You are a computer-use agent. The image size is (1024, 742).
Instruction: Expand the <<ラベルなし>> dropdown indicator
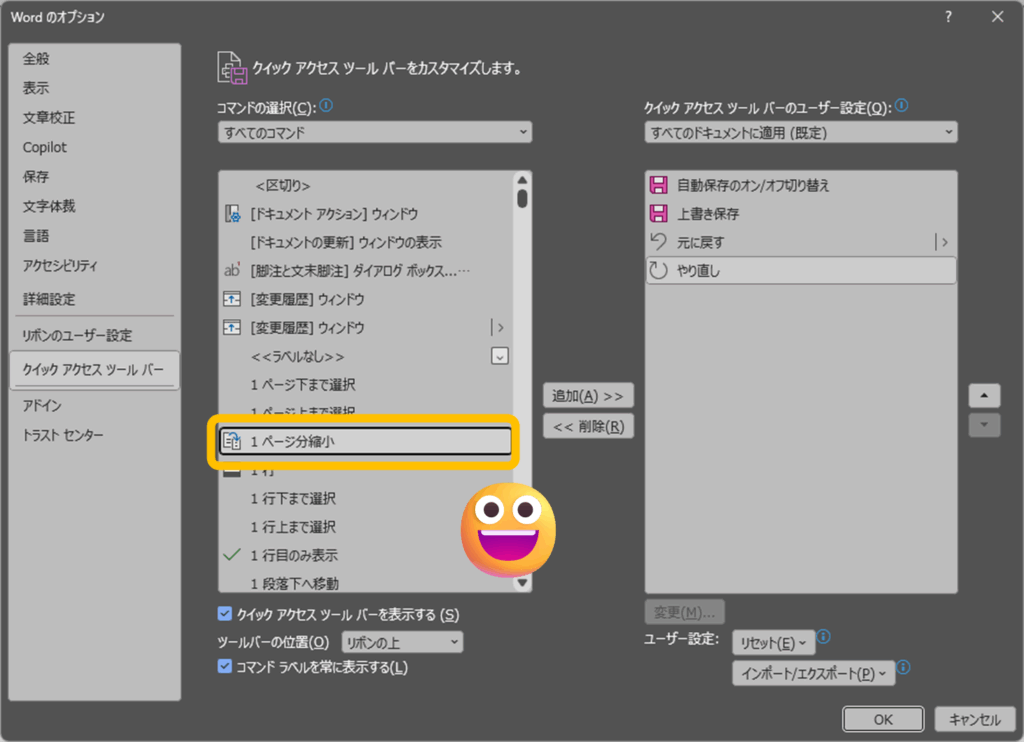click(x=500, y=356)
